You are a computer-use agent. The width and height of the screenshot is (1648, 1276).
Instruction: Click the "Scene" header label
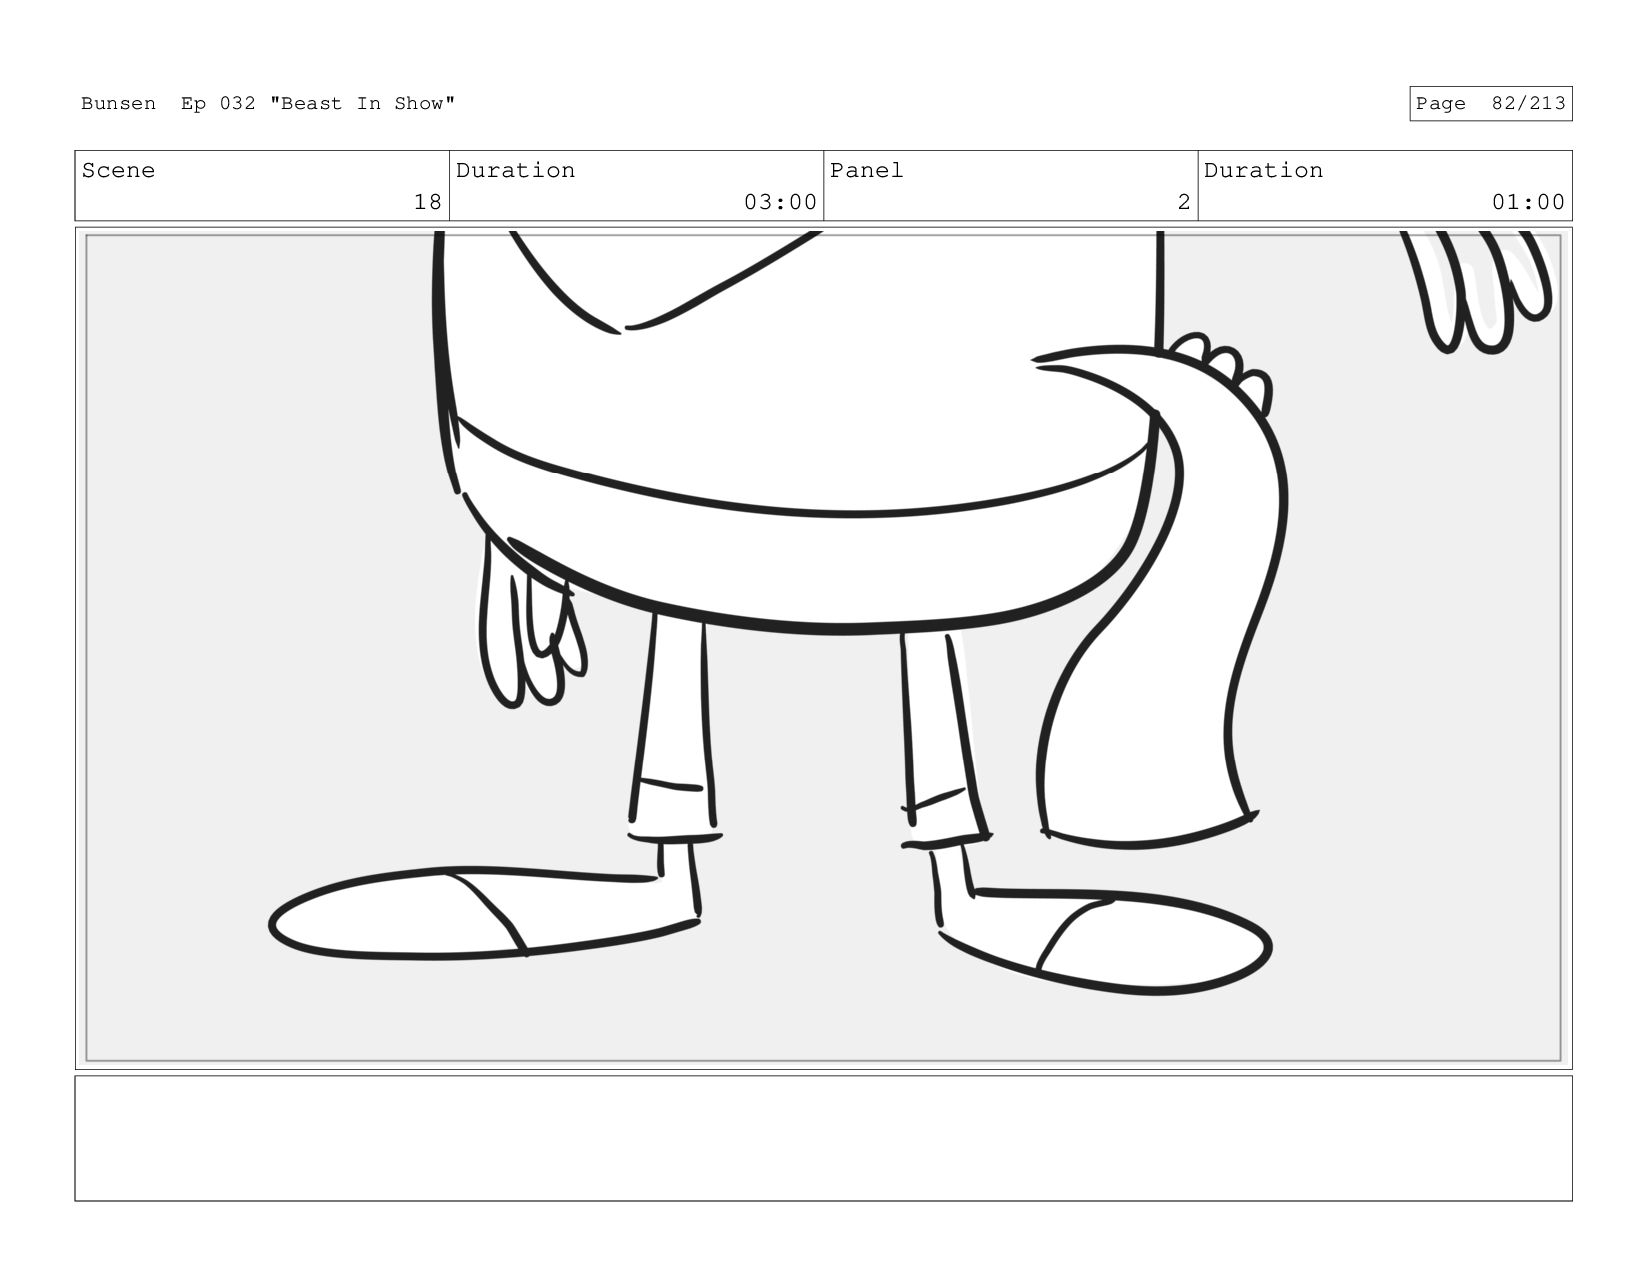click(x=118, y=170)
